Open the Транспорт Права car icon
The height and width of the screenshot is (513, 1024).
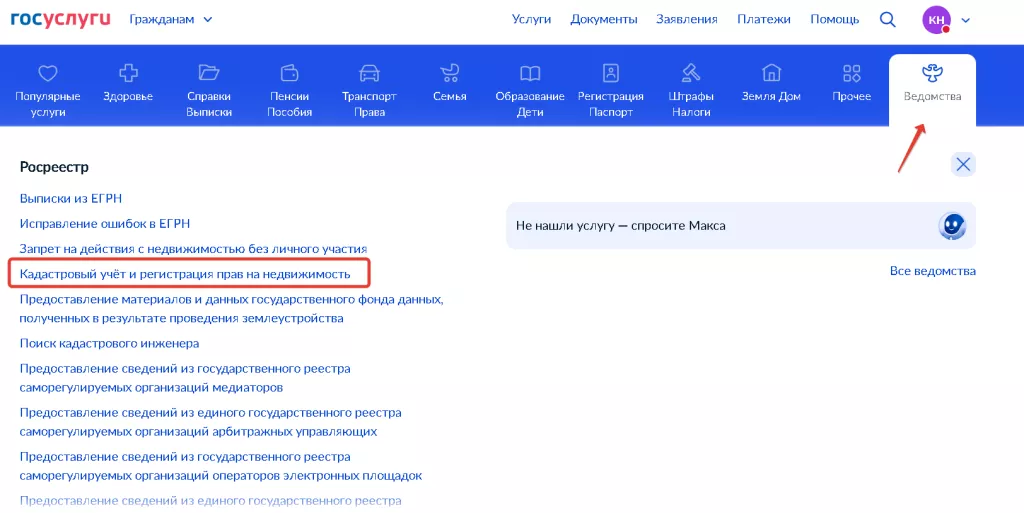click(x=369, y=72)
